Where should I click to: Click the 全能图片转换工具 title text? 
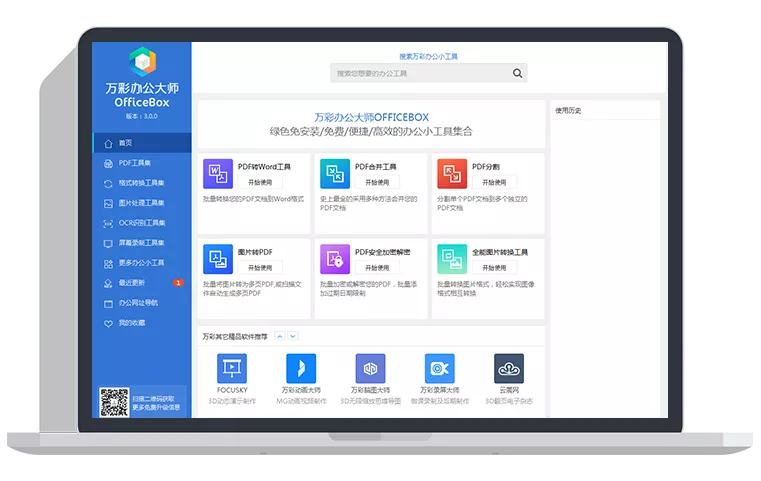[500, 252]
